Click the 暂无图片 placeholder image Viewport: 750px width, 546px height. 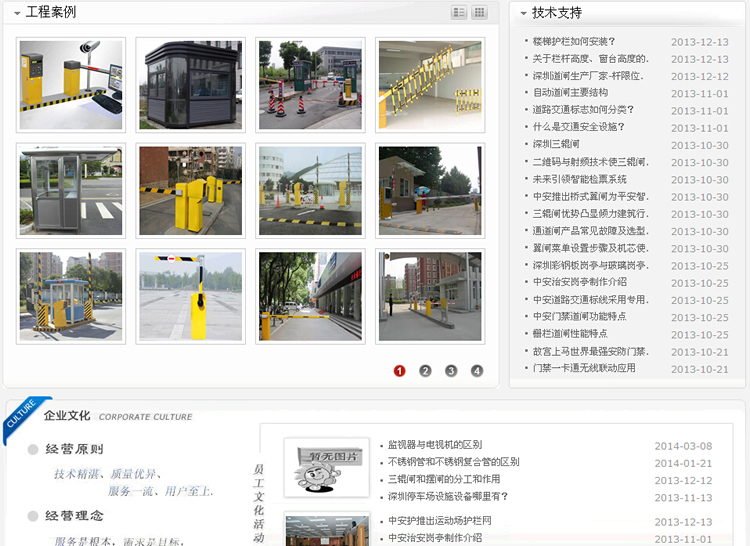pyautogui.click(x=327, y=468)
